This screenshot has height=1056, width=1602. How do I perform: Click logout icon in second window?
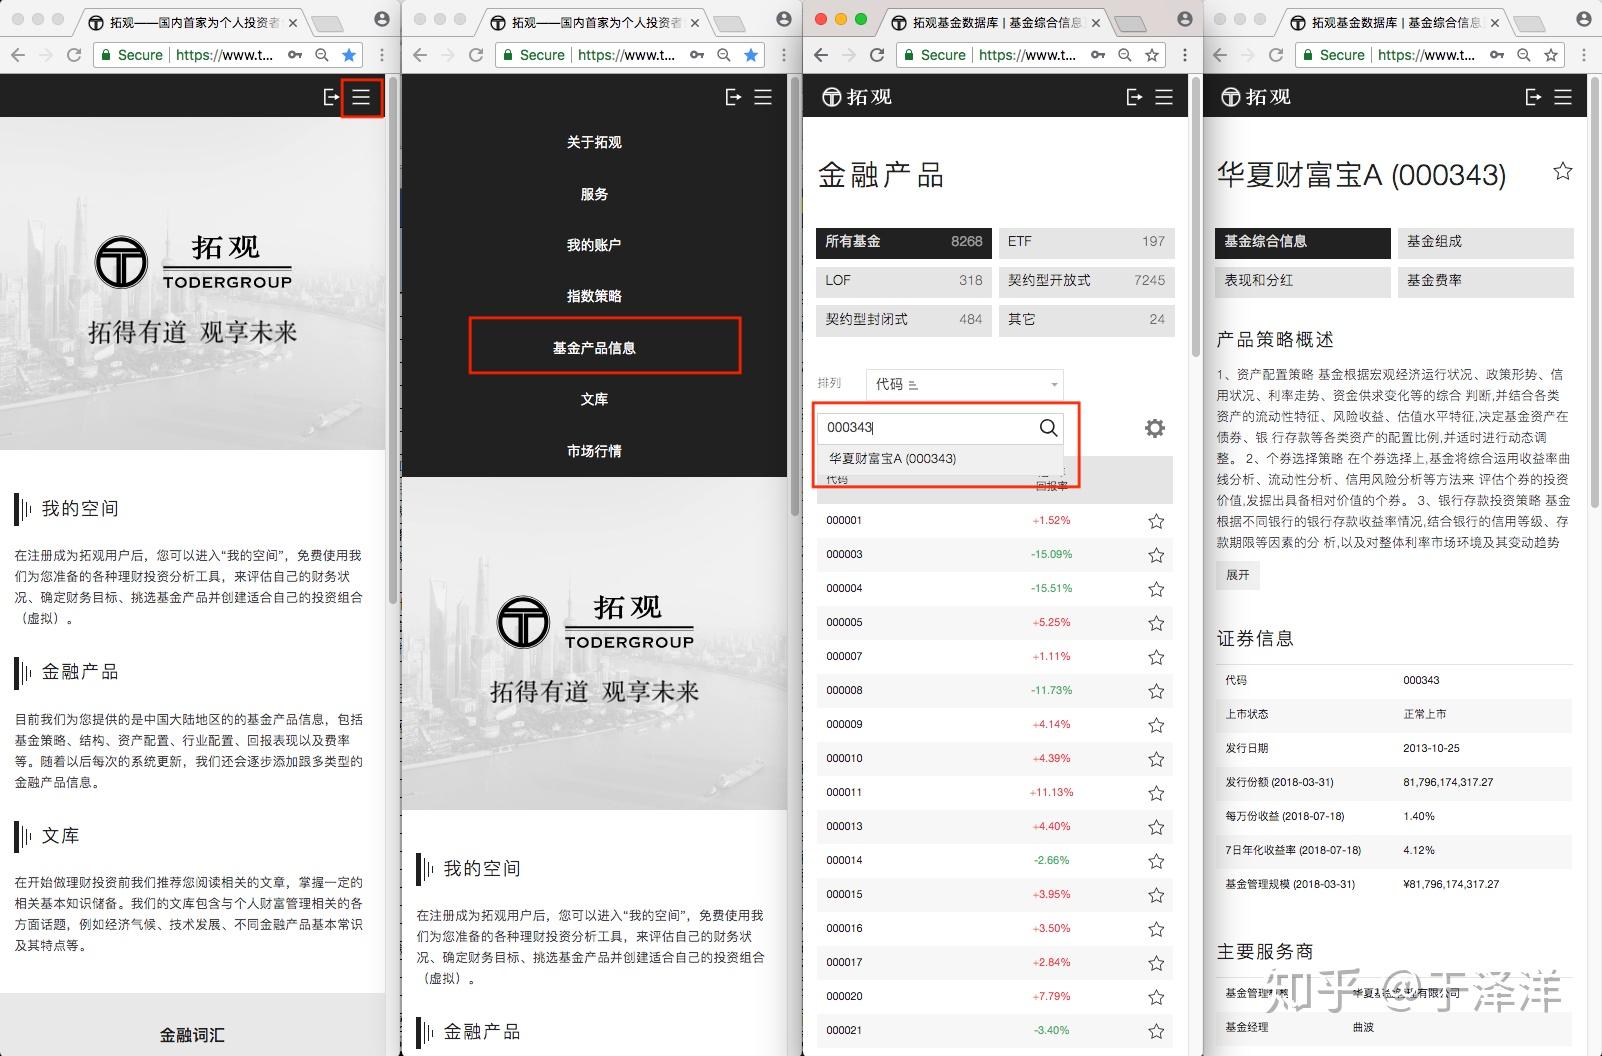pyautogui.click(x=733, y=97)
